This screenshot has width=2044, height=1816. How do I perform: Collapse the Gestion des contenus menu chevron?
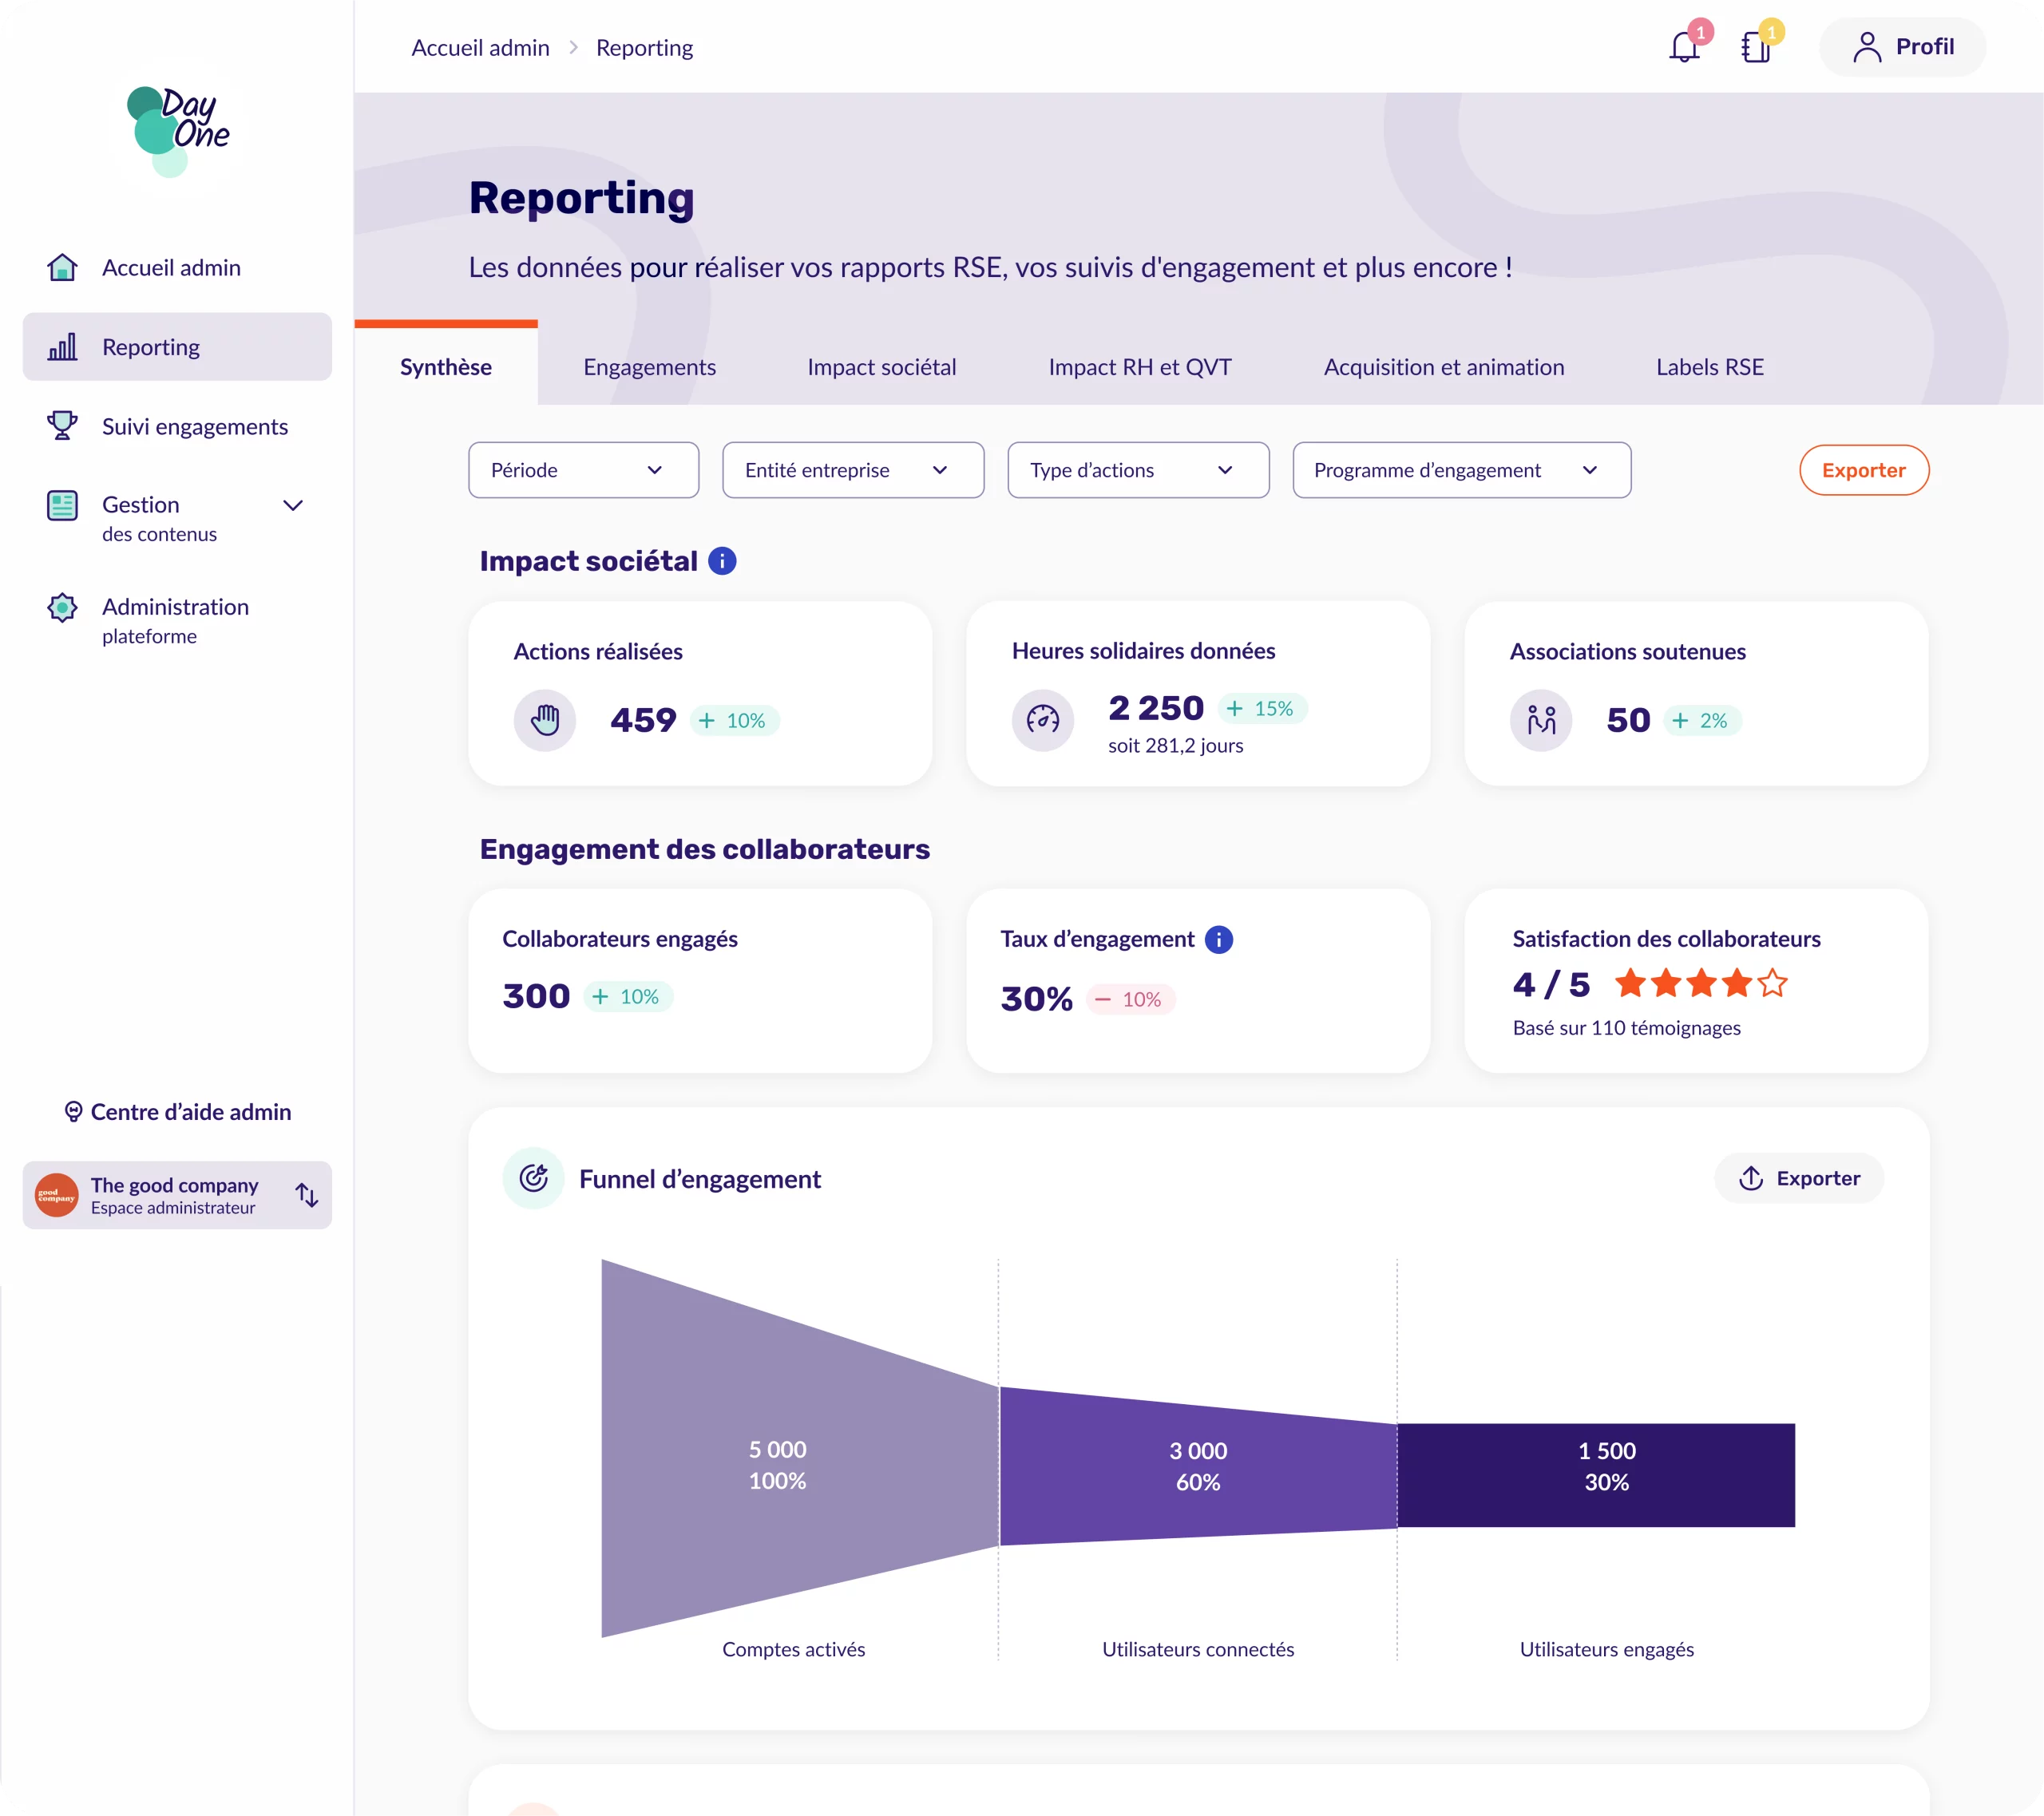click(x=293, y=506)
